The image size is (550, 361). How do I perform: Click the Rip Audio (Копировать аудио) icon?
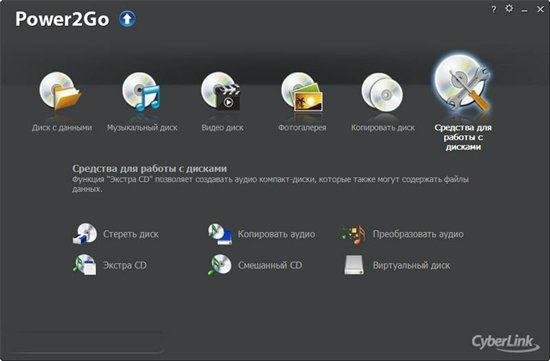220,234
